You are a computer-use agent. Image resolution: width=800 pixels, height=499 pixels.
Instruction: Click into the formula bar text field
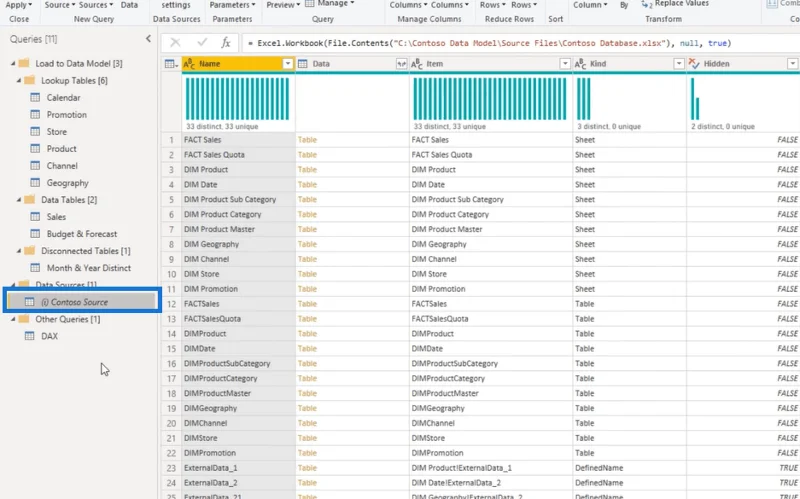[520, 43]
